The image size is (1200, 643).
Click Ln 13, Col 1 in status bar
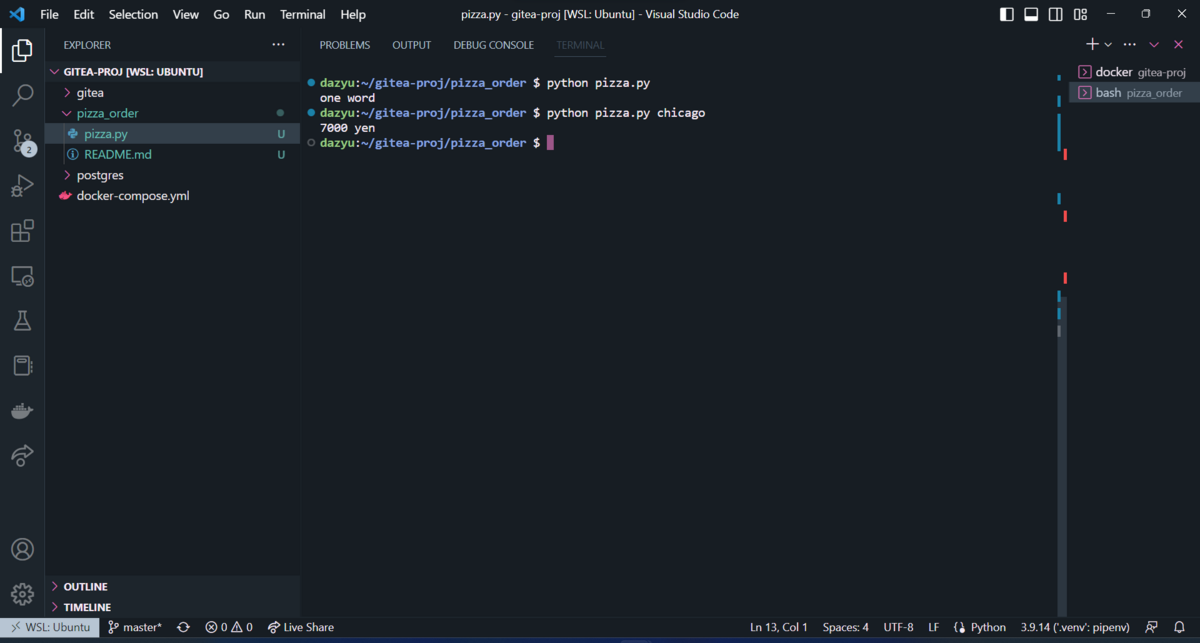(x=779, y=627)
